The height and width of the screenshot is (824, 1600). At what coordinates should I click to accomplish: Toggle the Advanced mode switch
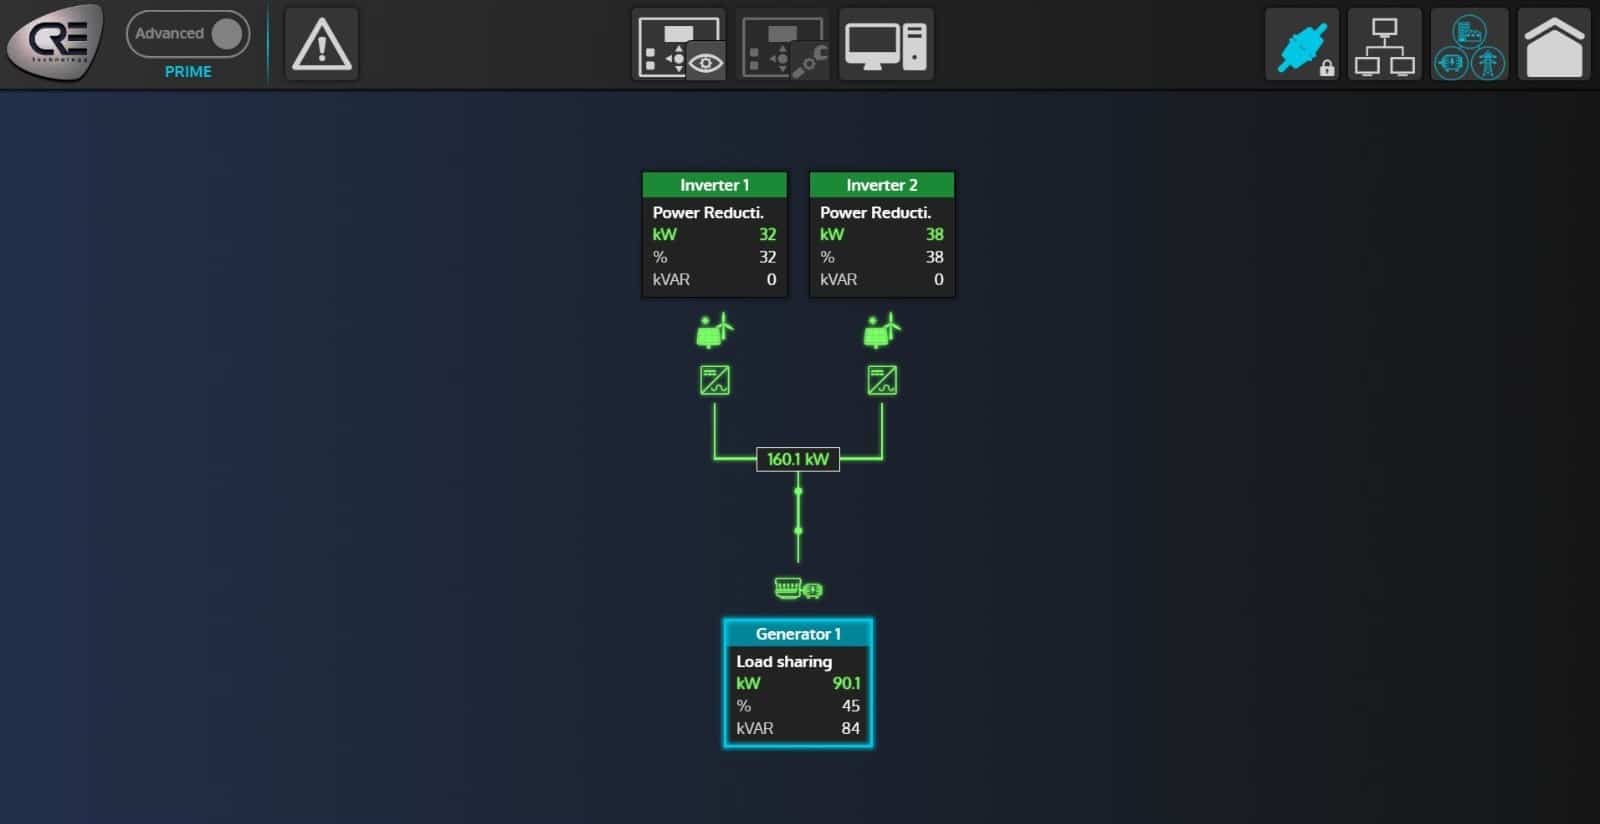[x=188, y=34]
